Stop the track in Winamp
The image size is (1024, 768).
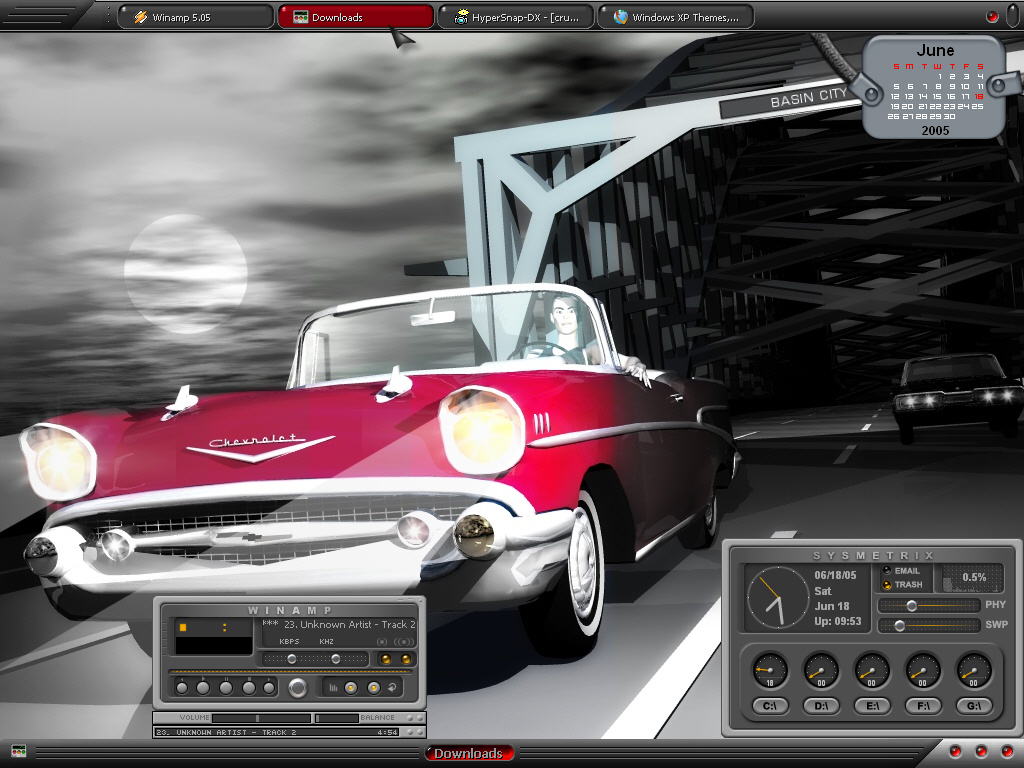coord(249,688)
